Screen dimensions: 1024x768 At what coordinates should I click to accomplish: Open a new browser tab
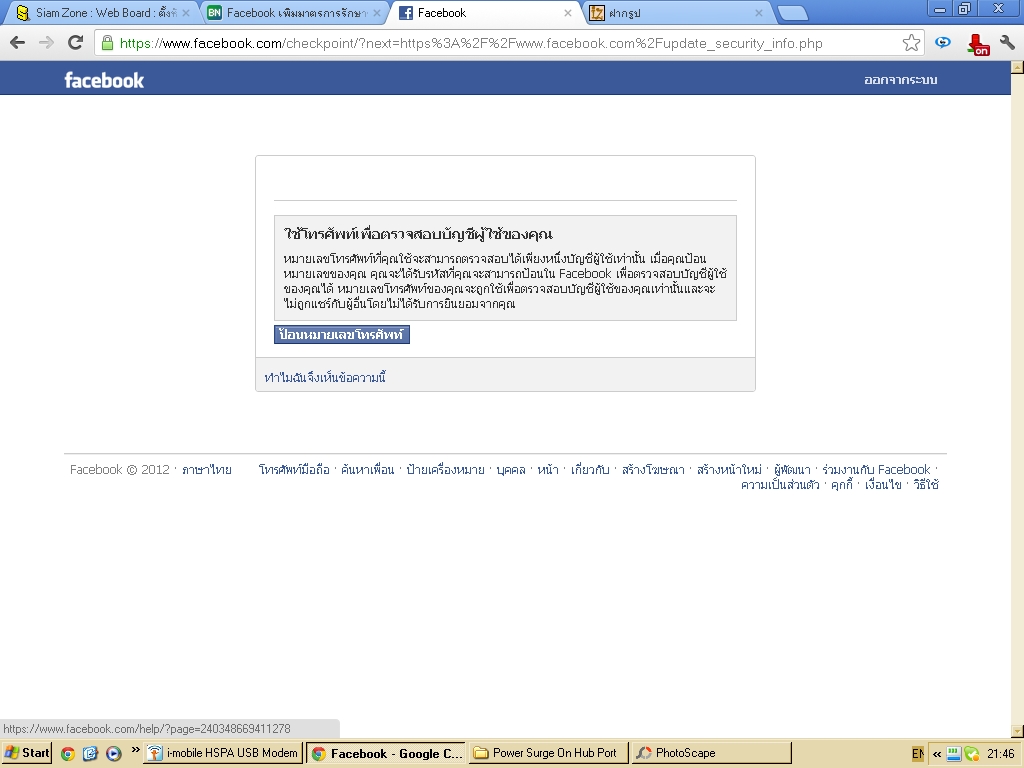click(793, 13)
